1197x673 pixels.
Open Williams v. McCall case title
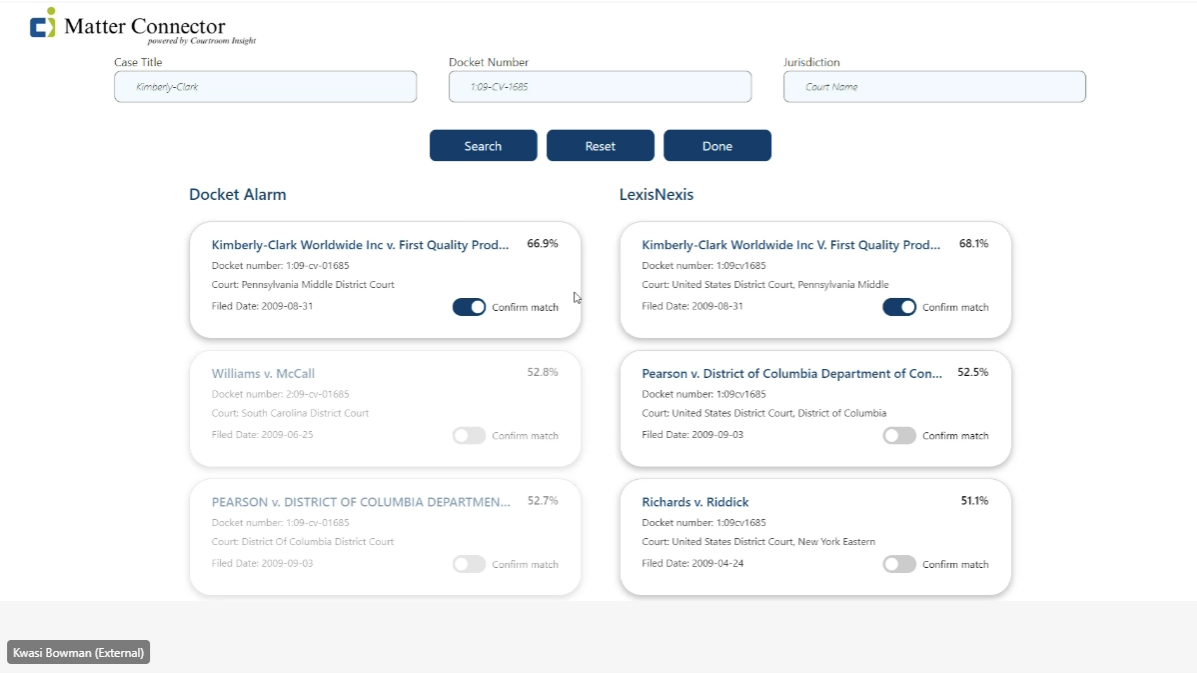[263, 374]
